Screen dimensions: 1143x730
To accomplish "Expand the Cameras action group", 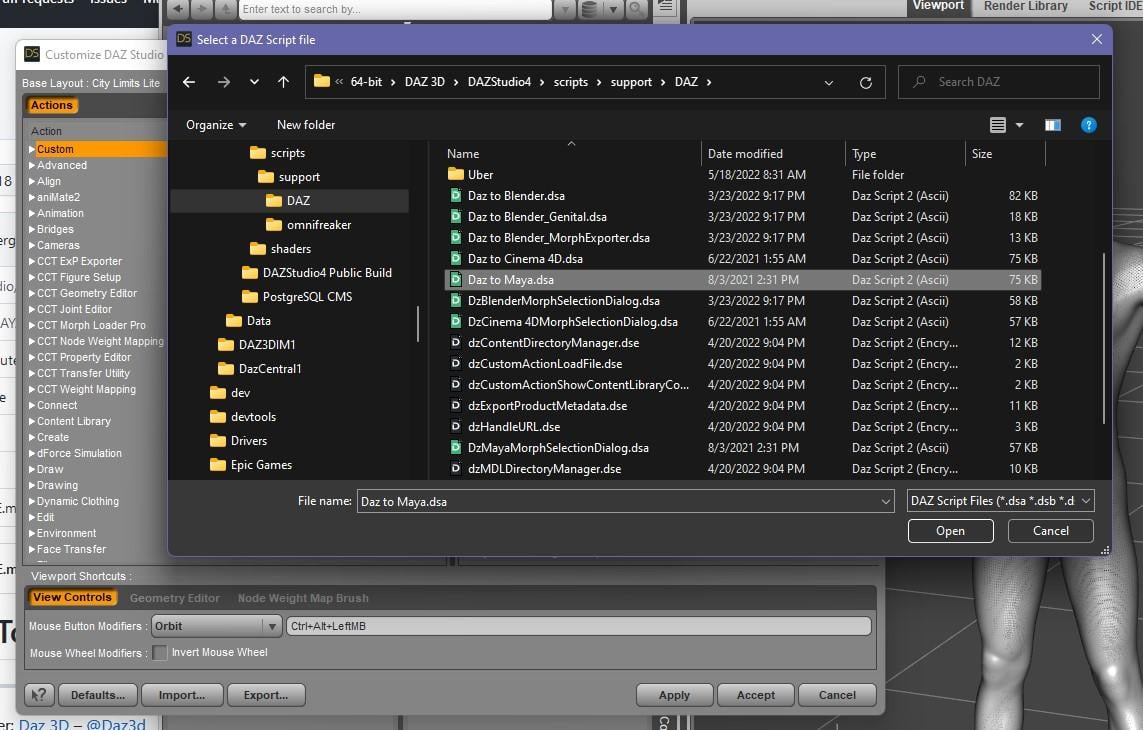I will tap(32, 246).
